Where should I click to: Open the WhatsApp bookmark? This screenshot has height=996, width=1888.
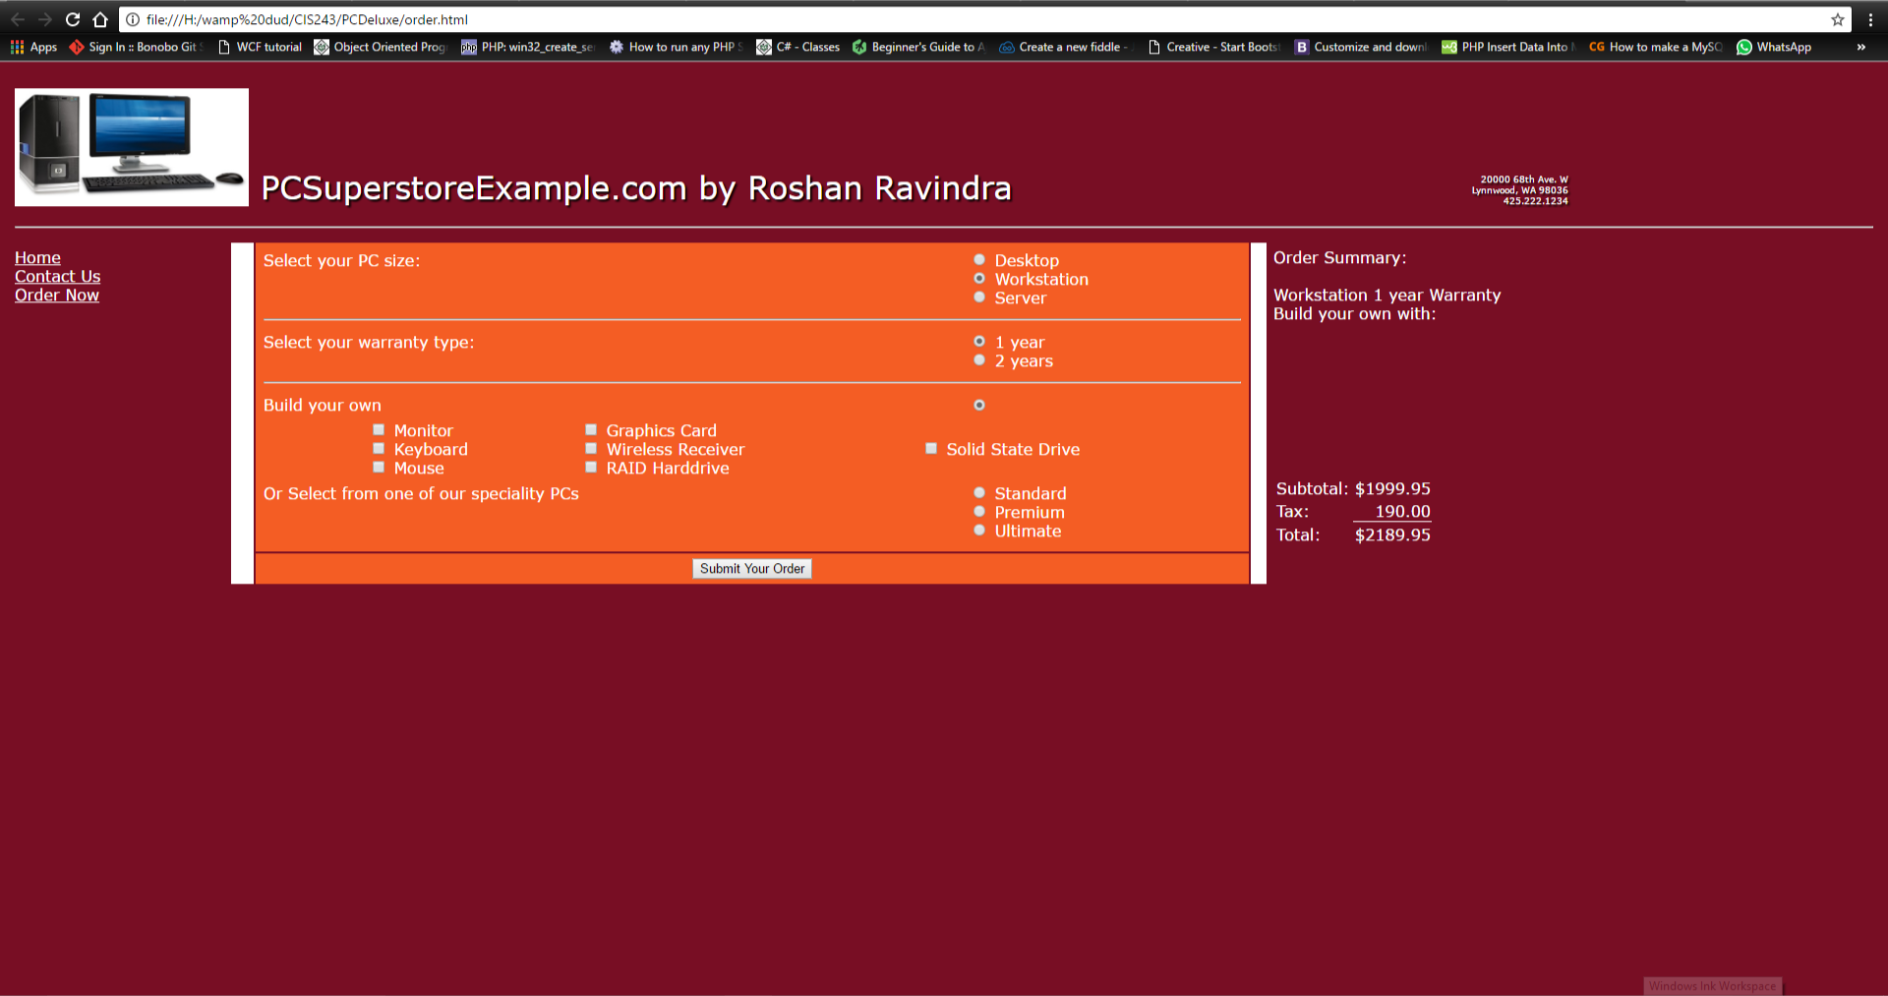click(x=1774, y=47)
